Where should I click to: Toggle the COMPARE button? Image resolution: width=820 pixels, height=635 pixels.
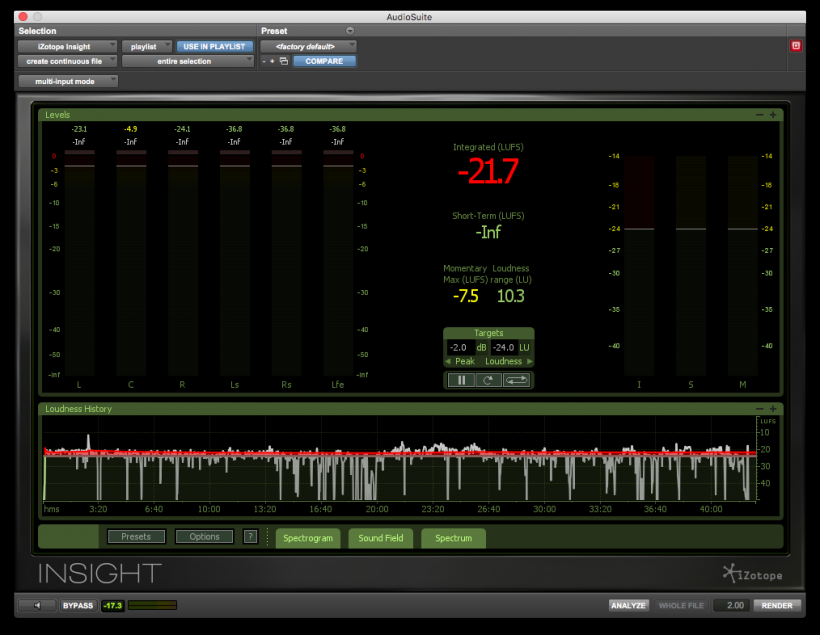pos(324,61)
